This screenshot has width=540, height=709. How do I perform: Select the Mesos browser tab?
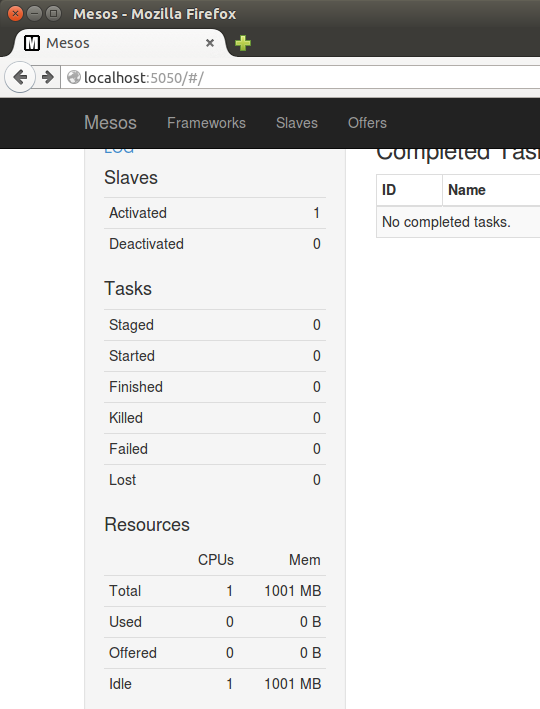[120, 43]
